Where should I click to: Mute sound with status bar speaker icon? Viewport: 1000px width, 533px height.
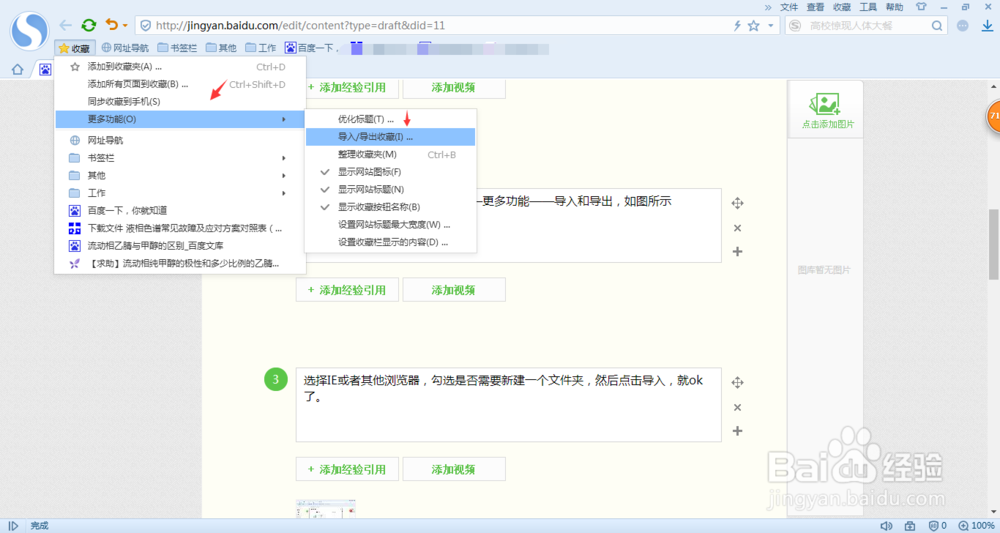886,526
